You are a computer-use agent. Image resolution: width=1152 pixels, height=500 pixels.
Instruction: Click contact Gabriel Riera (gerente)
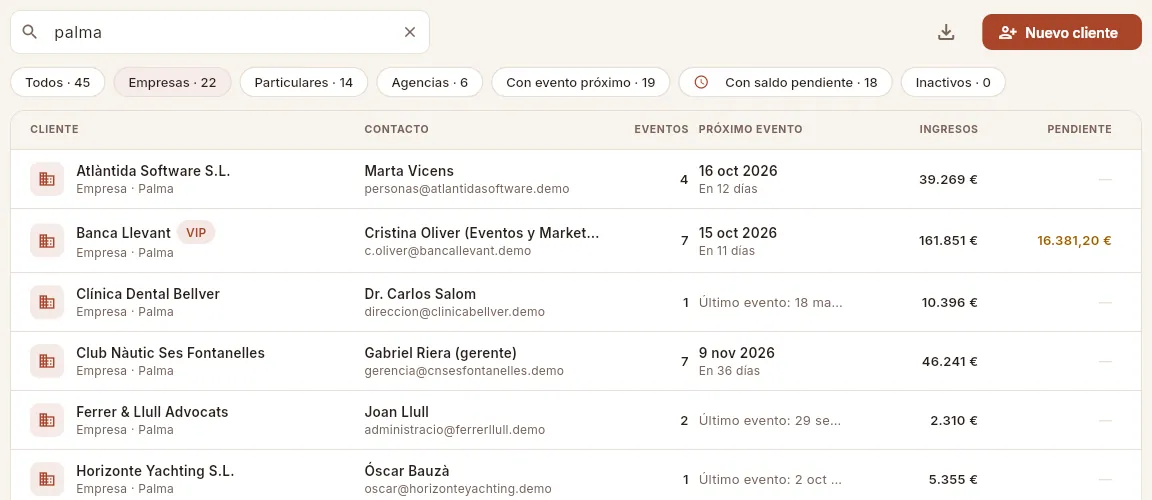pyautogui.click(x=441, y=353)
